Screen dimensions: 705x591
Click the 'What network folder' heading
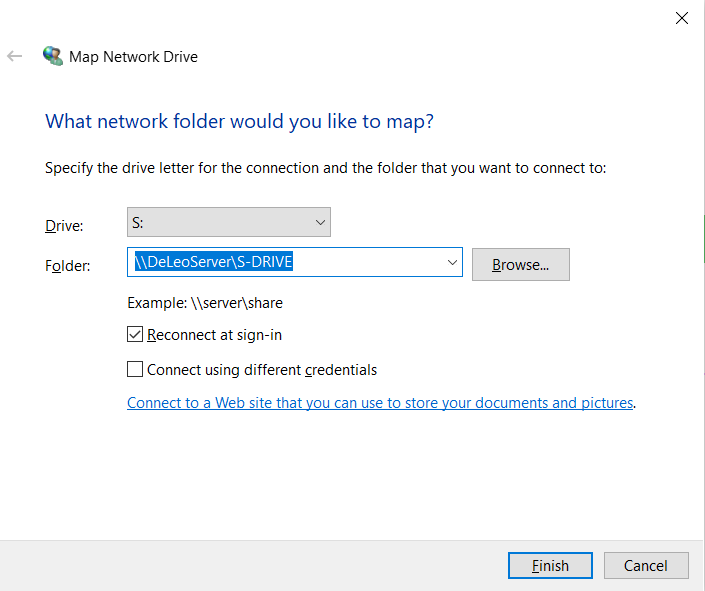point(239,122)
